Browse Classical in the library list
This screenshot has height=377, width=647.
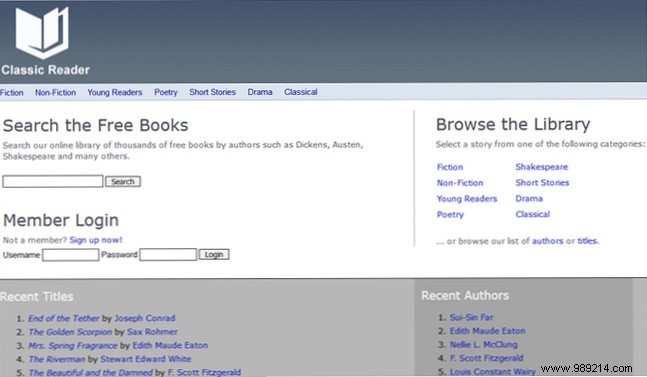tap(533, 214)
